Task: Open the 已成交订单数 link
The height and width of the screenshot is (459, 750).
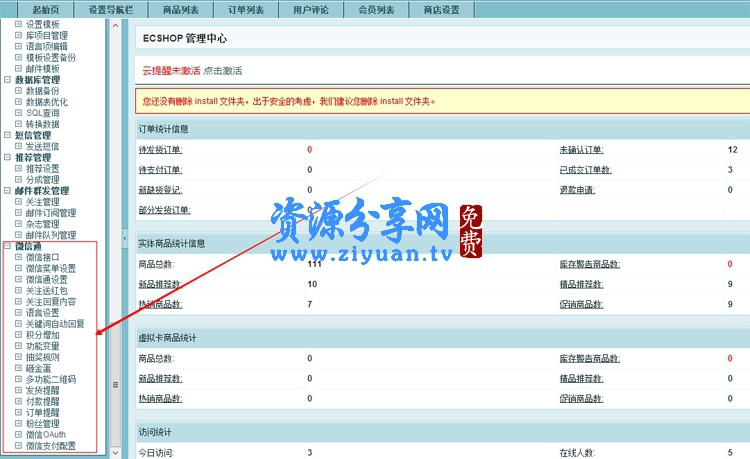Action: (x=586, y=170)
